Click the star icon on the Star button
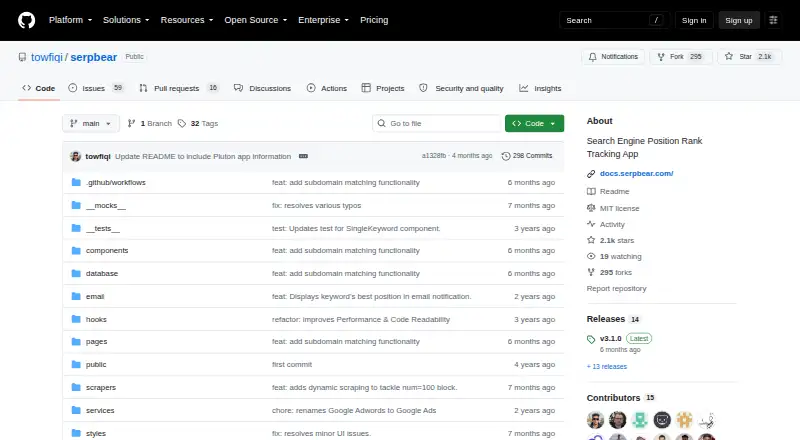 (729, 57)
